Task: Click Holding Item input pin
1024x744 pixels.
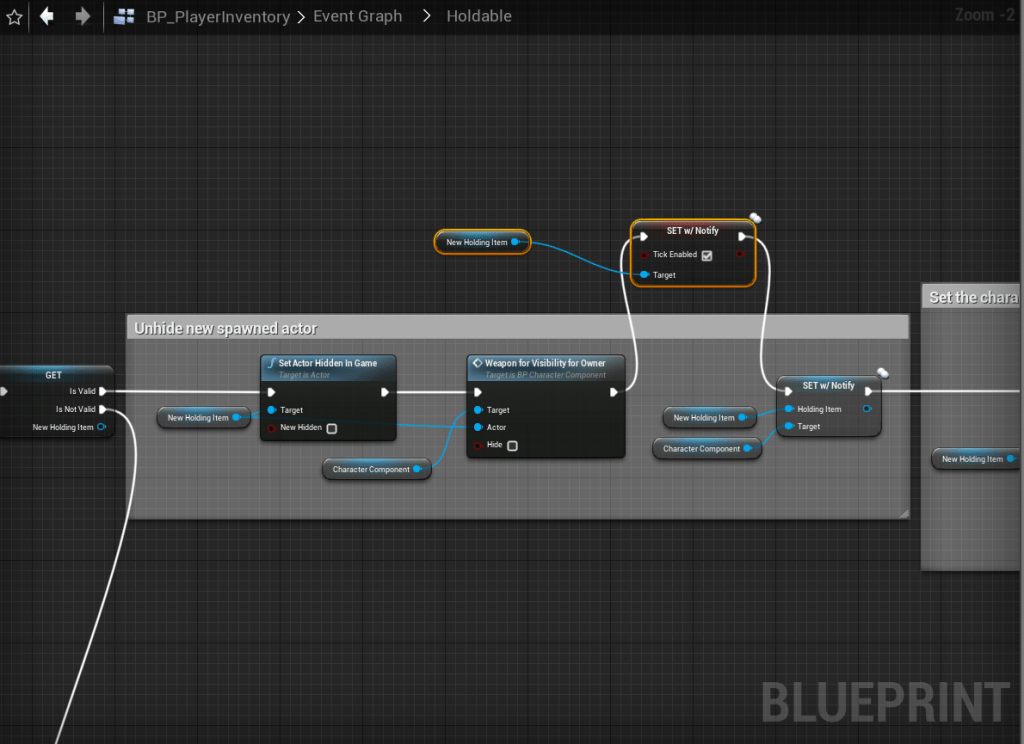Action: (789, 409)
